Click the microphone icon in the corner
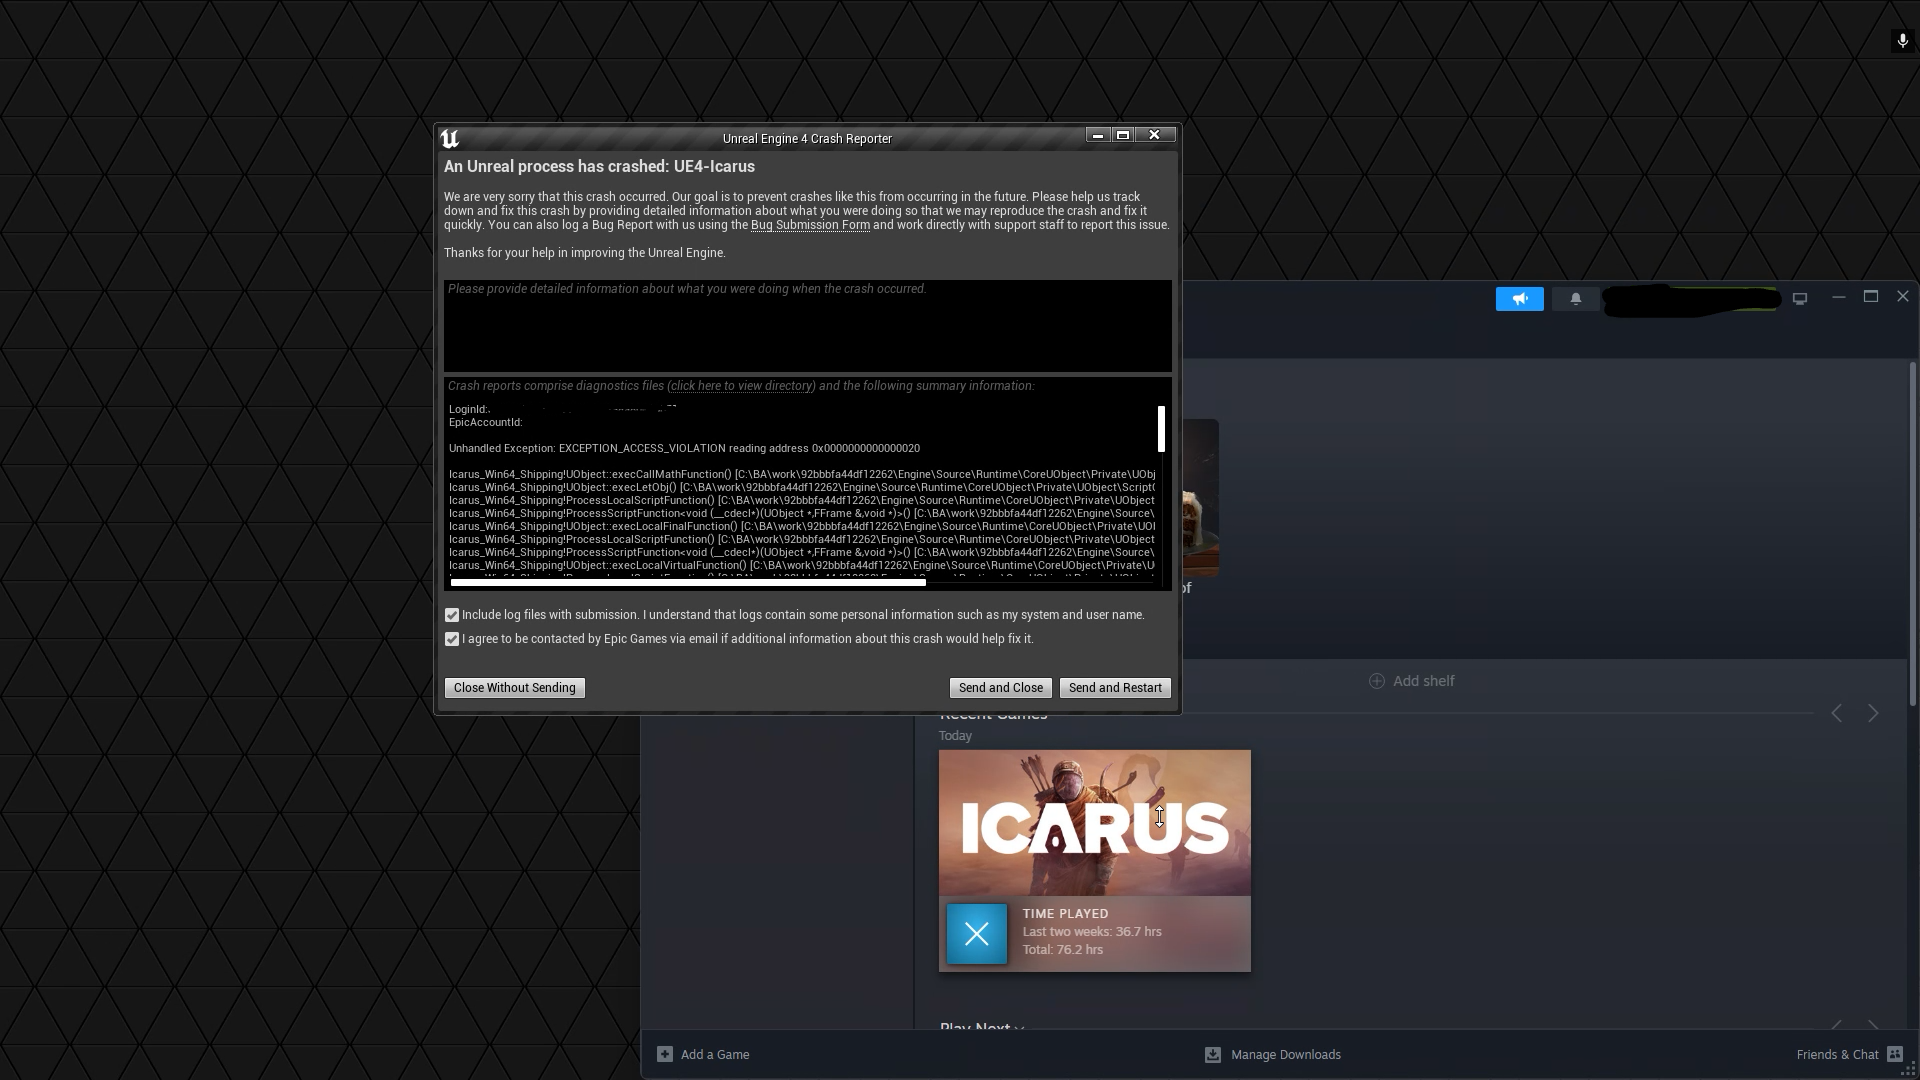 tap(1902, 41)
